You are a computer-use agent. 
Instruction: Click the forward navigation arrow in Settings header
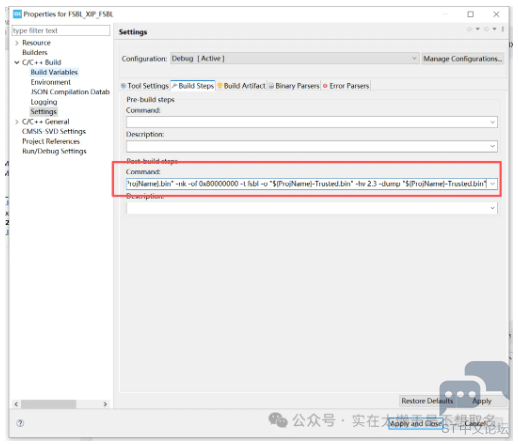[487, 29]
